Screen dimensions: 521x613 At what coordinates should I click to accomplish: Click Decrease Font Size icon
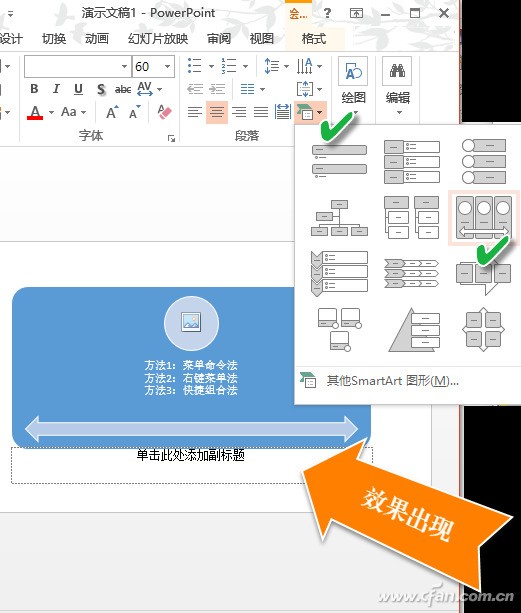coord(134,113)
